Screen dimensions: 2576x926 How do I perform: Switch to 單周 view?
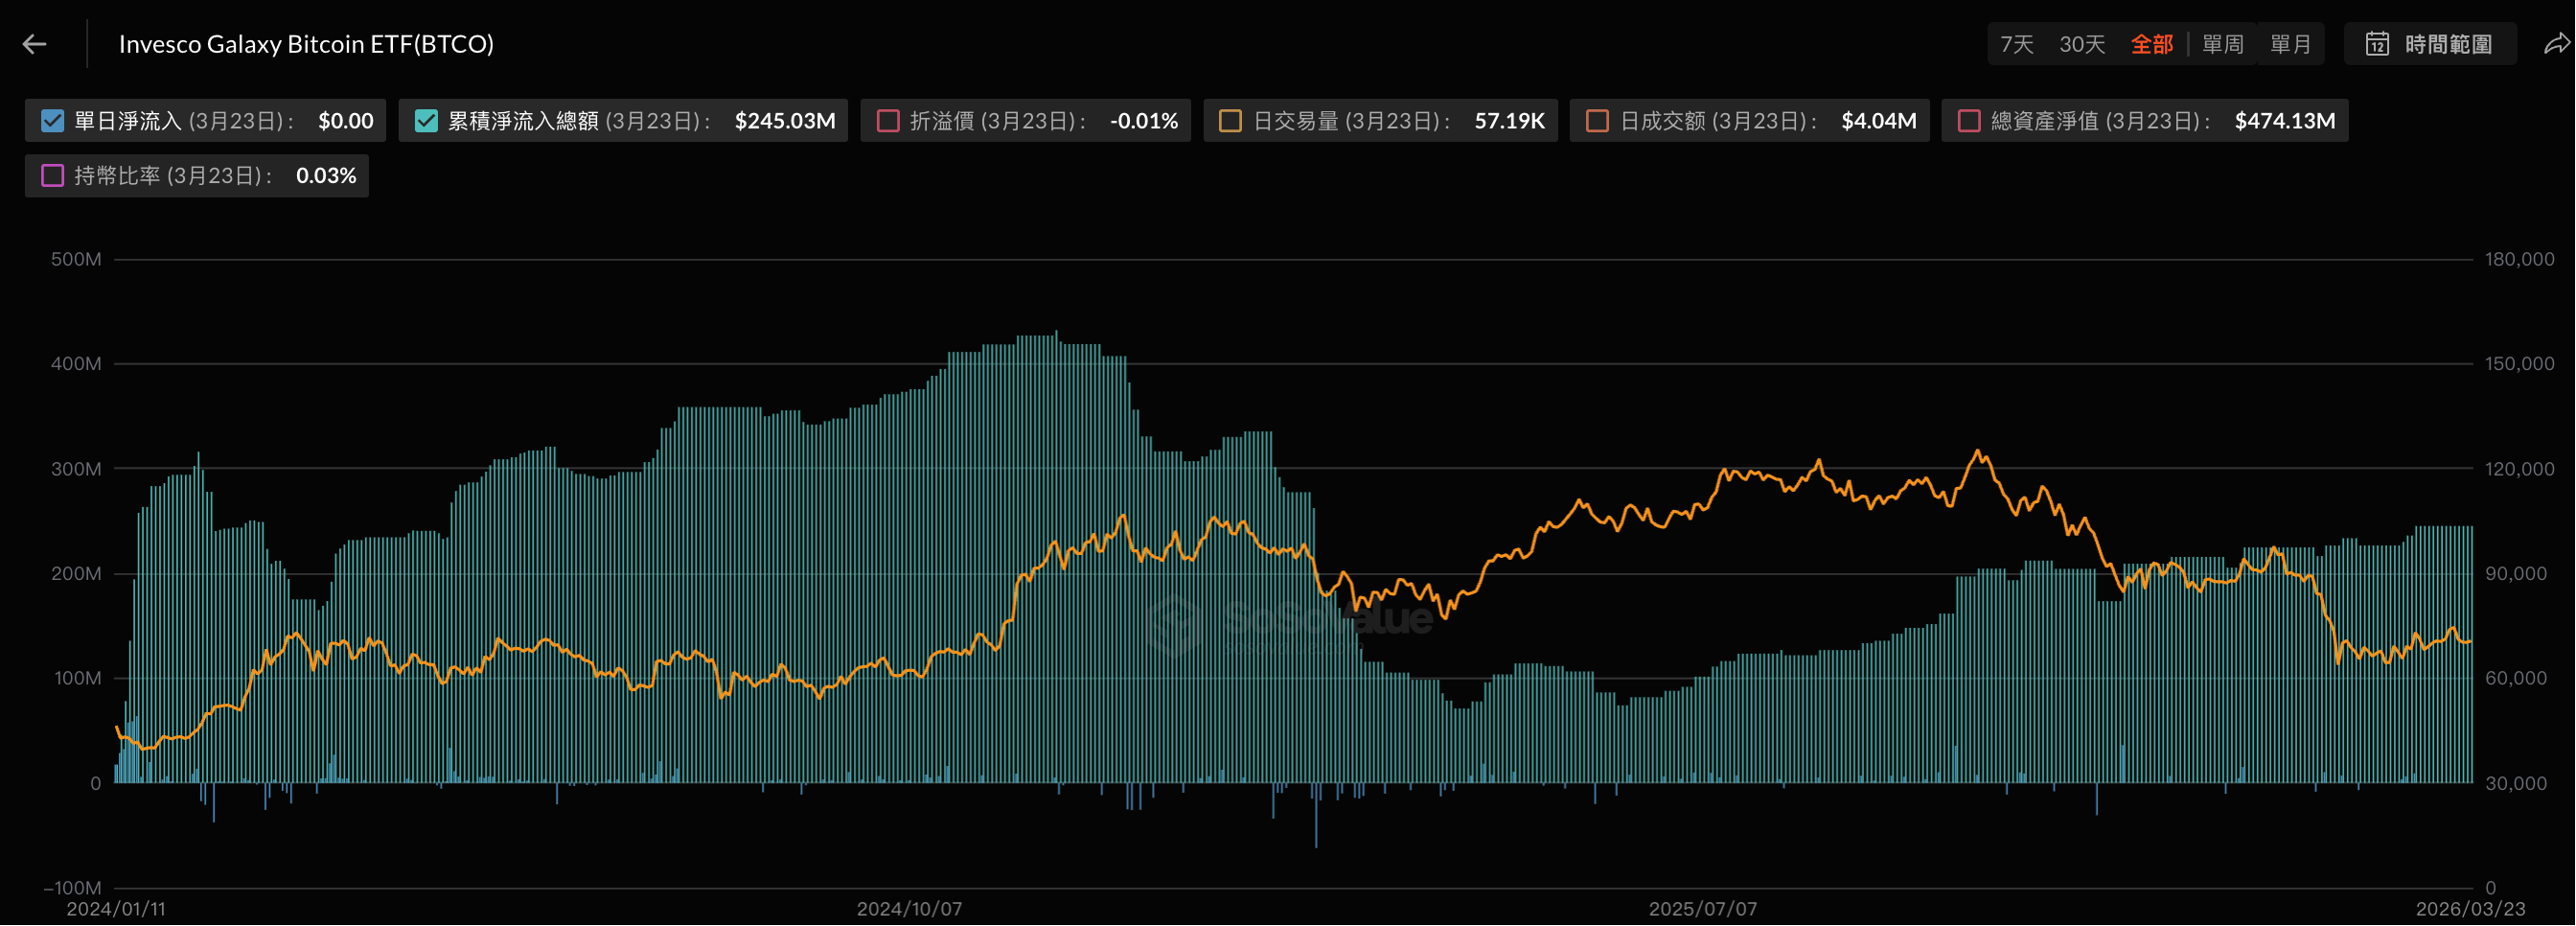click(x=2223, y=44)
